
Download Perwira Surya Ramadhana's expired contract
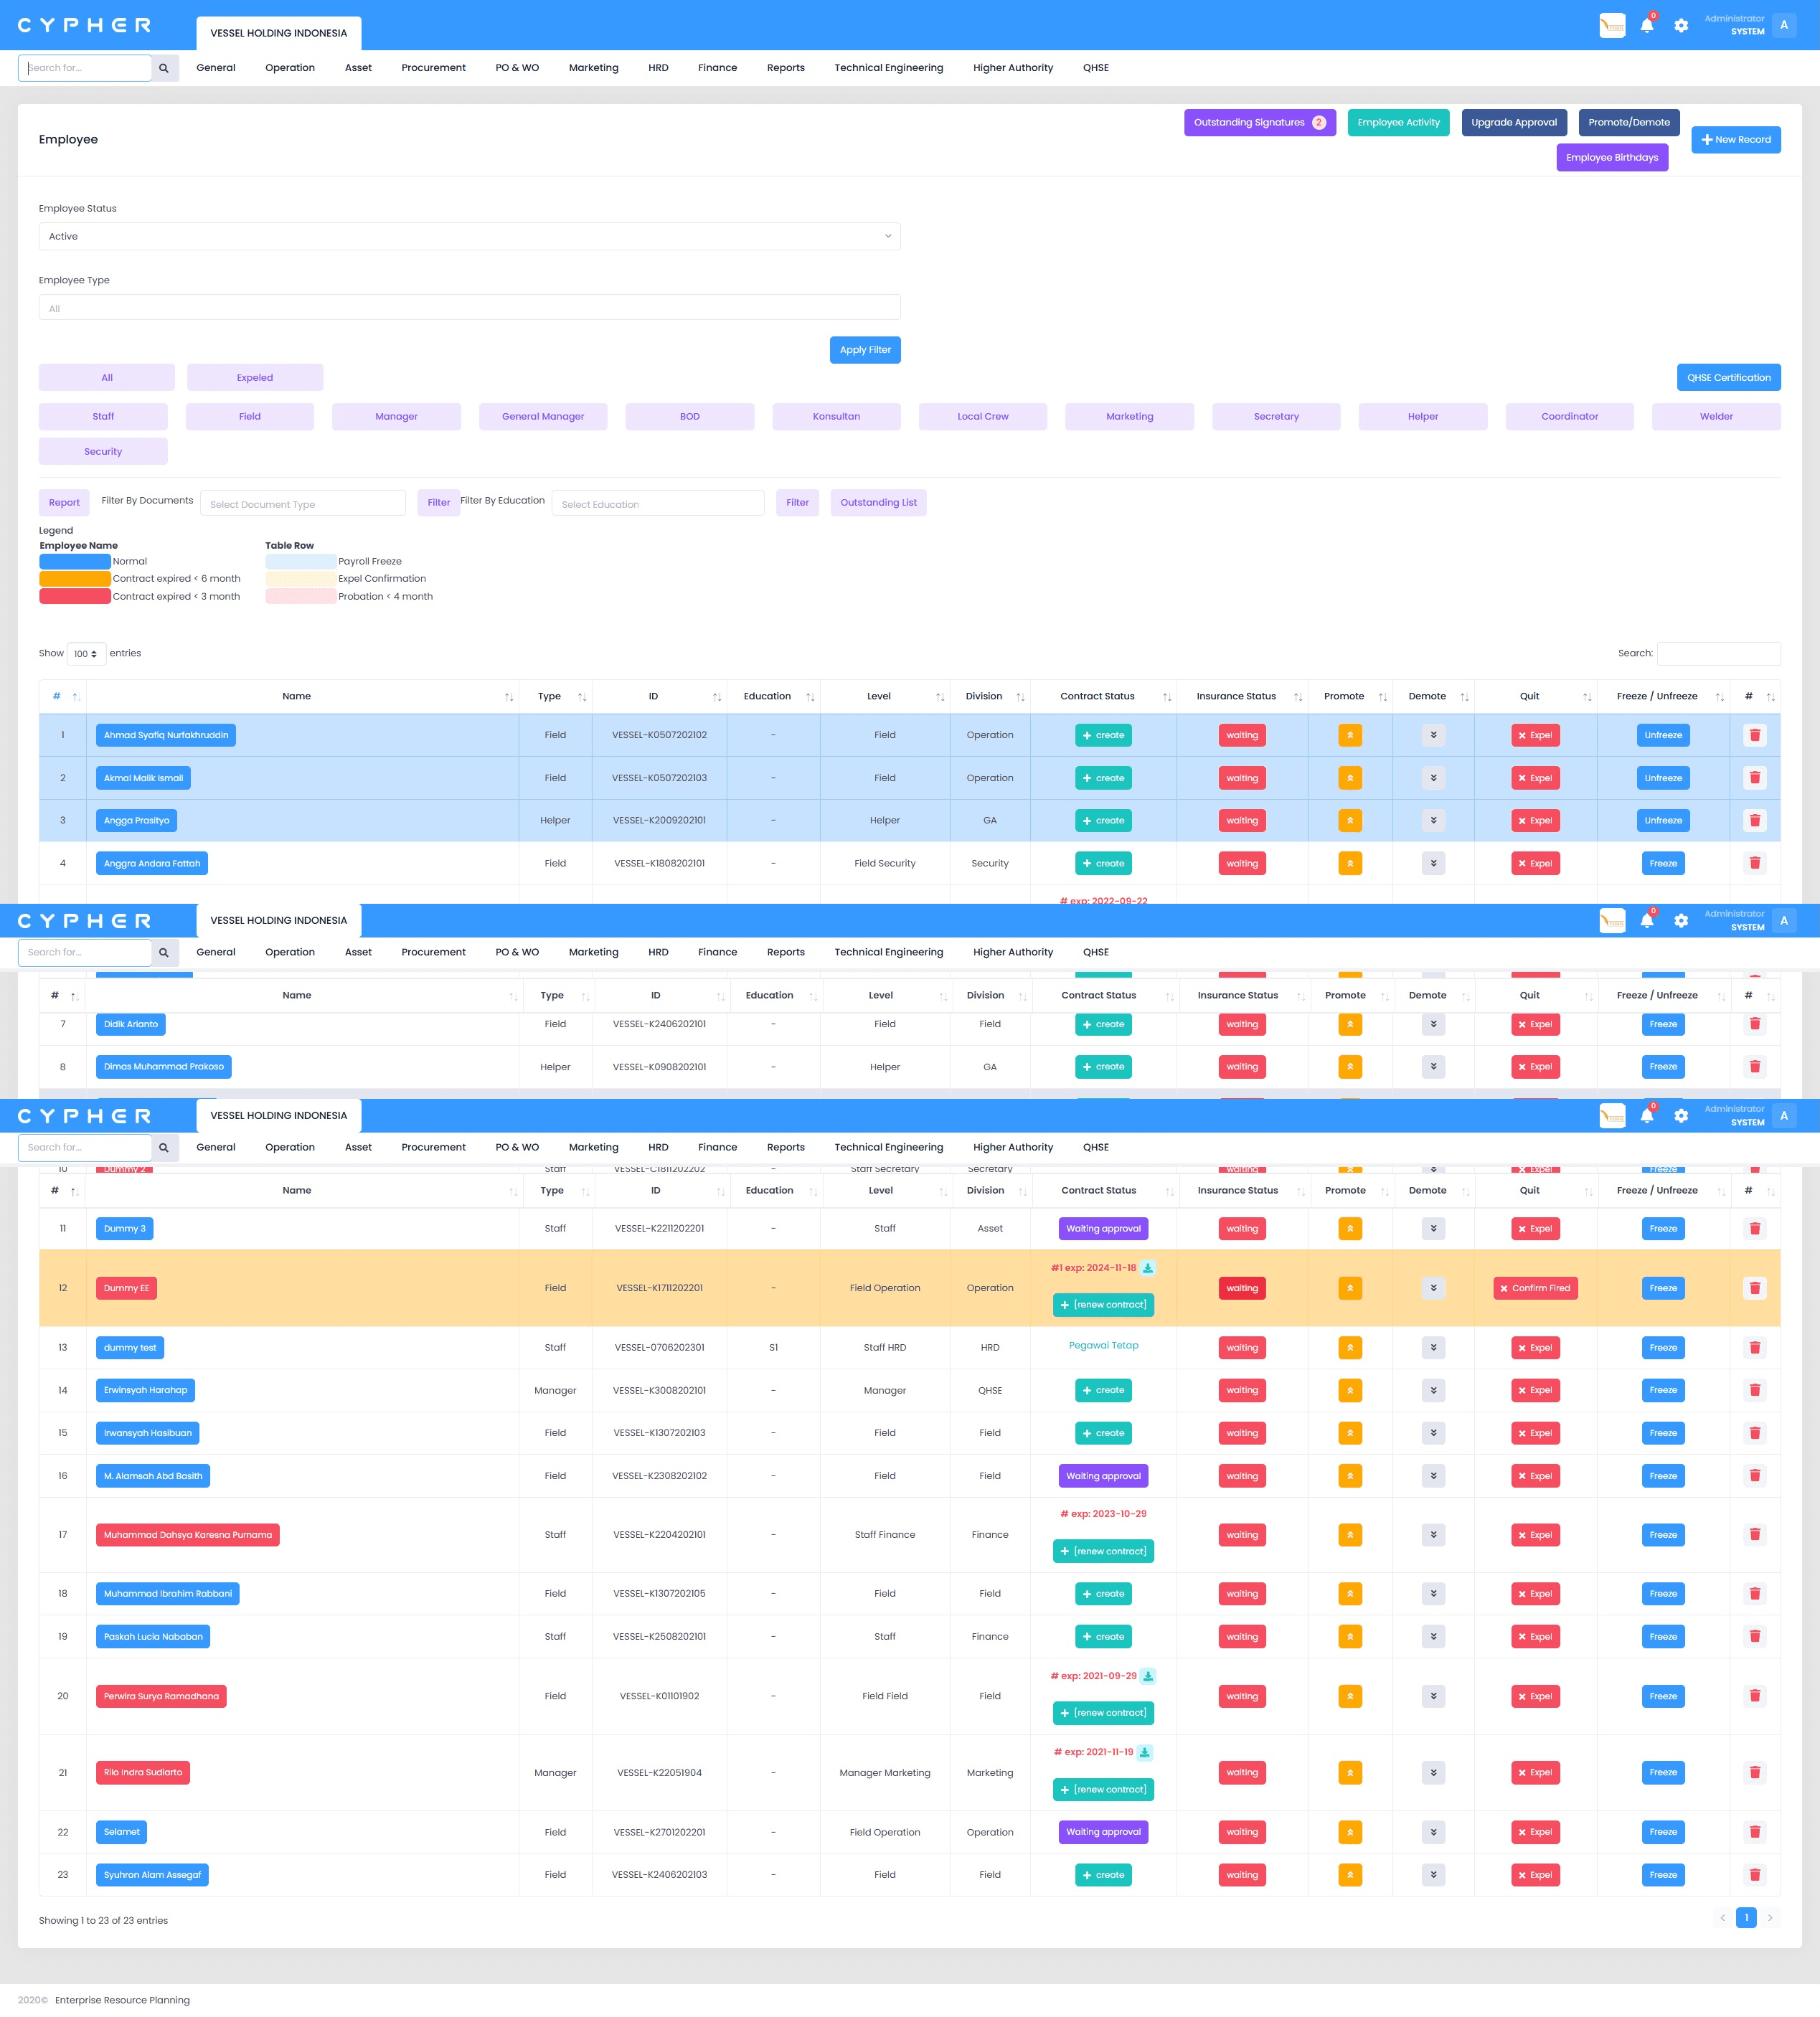(1148, 1676)
